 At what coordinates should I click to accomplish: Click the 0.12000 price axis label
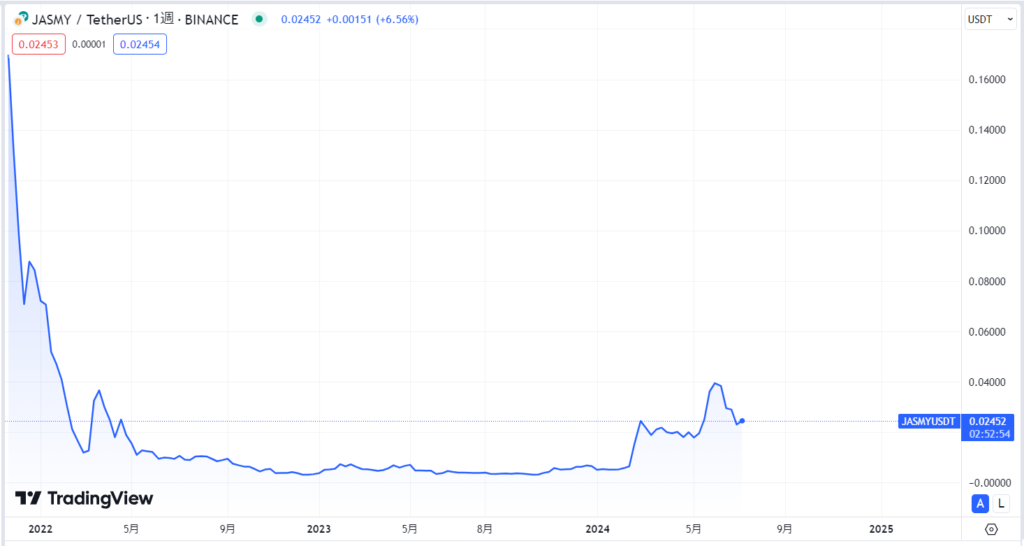(987, 180)
